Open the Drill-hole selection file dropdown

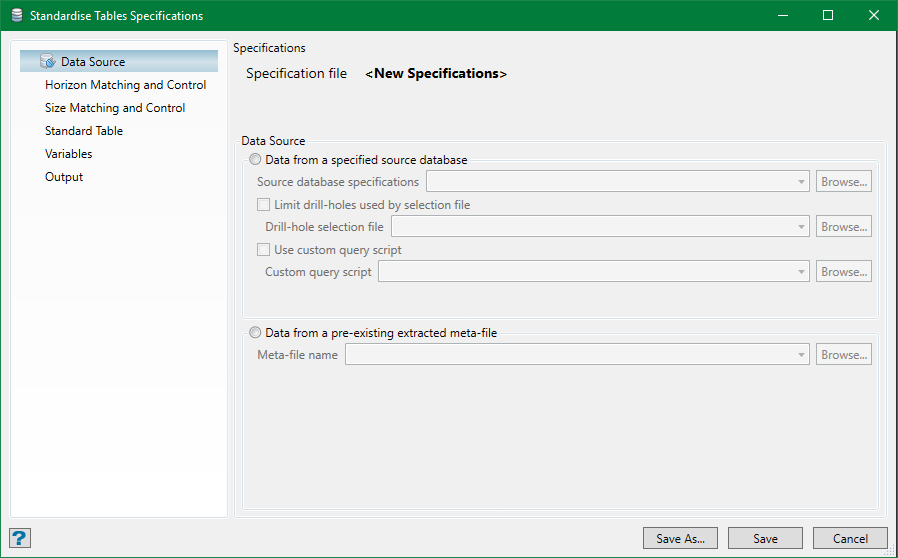coord(801,227)
